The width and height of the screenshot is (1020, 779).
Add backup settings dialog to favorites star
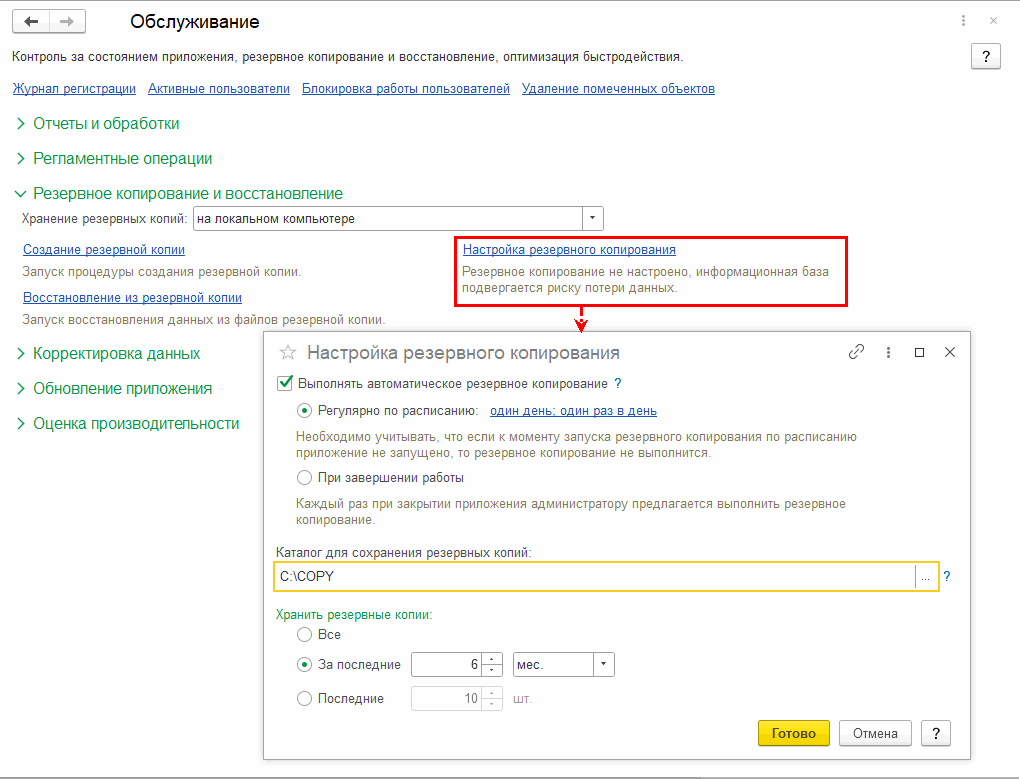point(288,353)
